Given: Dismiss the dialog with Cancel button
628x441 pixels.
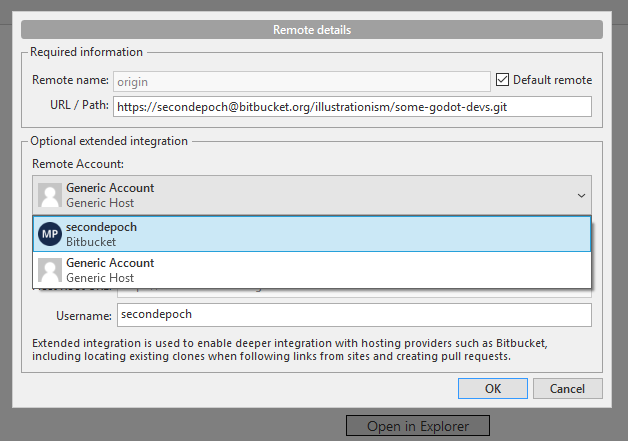Looking at the screenshot, I should click(x=568, y=389).
